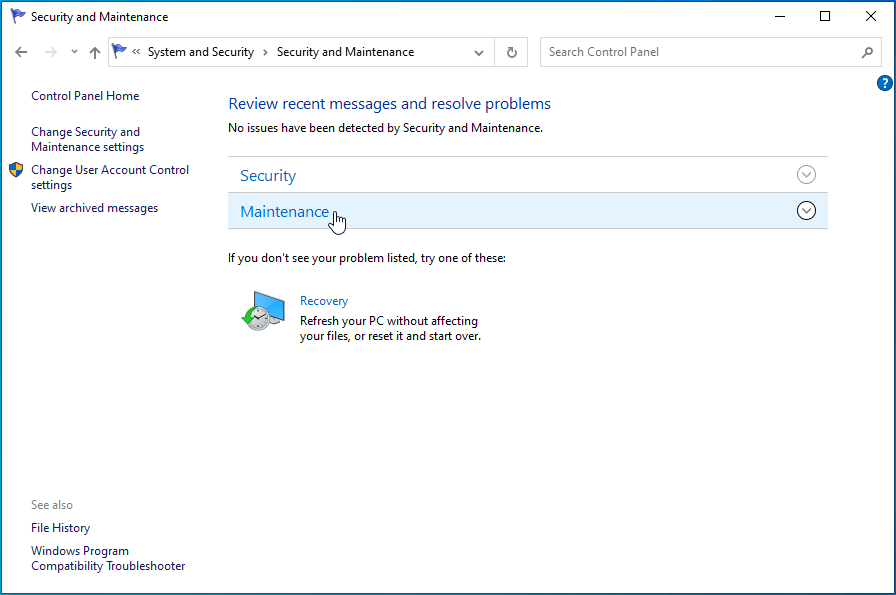This screenshot has width=896, height=595.
Task: Open the address bar history dropdown
Action: (x=480, y=52)
